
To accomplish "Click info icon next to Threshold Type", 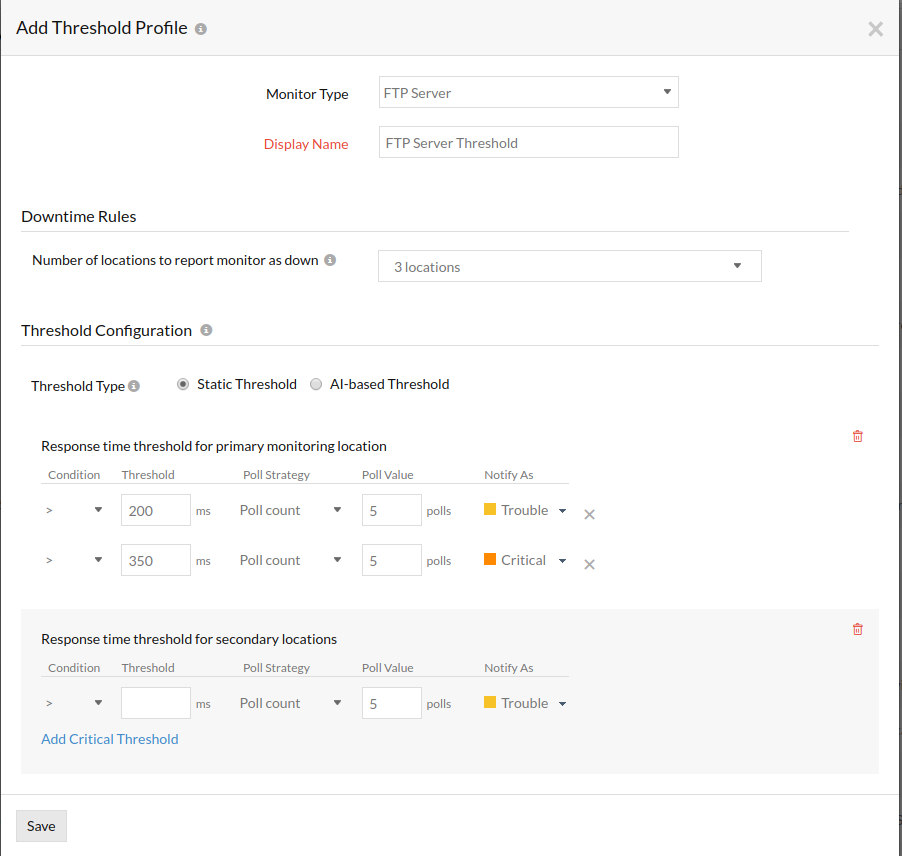I will click(x=134, y=386).
